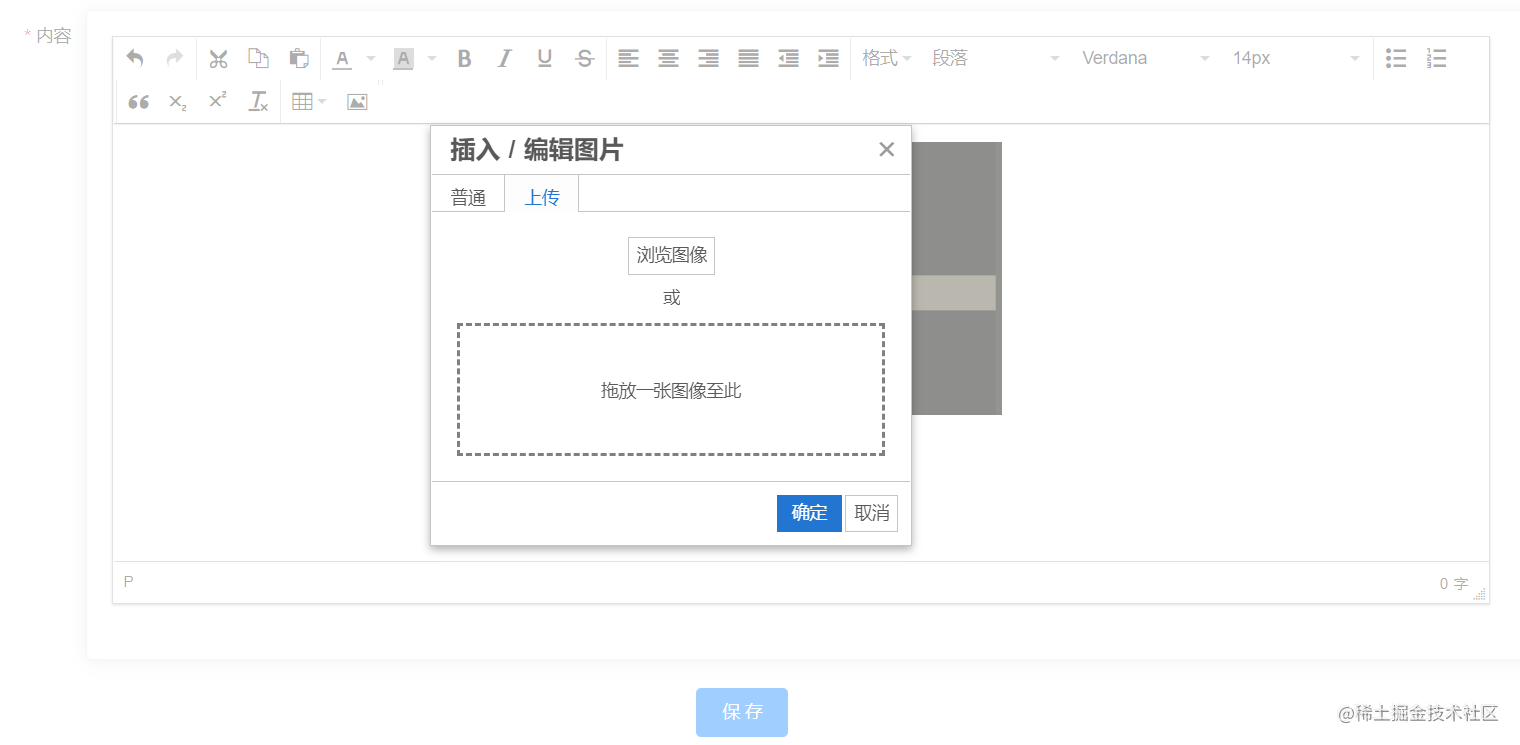Click the 保存 save button
The height and width of the screenshot is (745, 1520).
742,712
